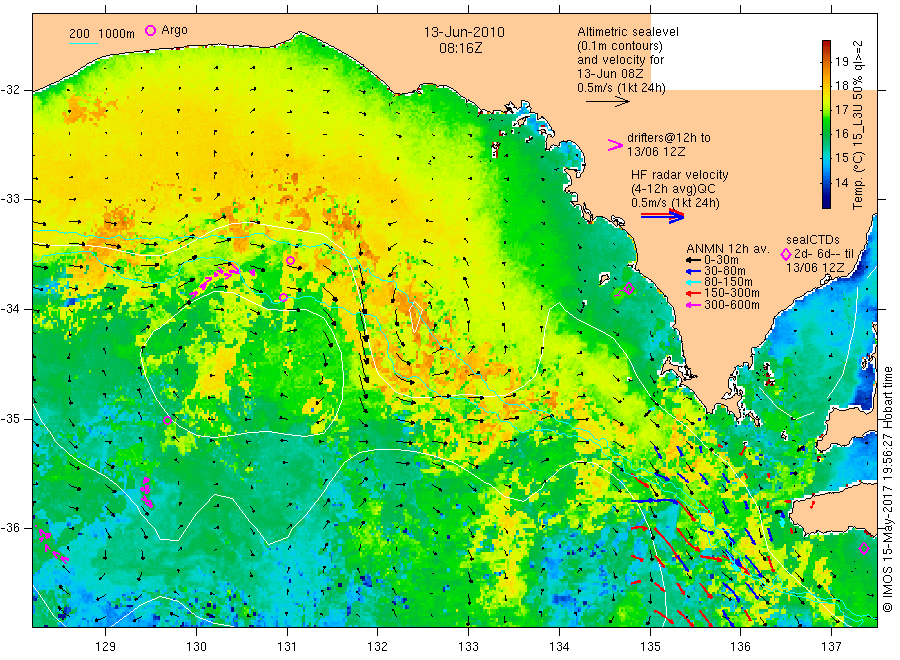Click the (4-12h avg)QC text
The width and height of the screenshot is (900, 660).
(673, 189)
